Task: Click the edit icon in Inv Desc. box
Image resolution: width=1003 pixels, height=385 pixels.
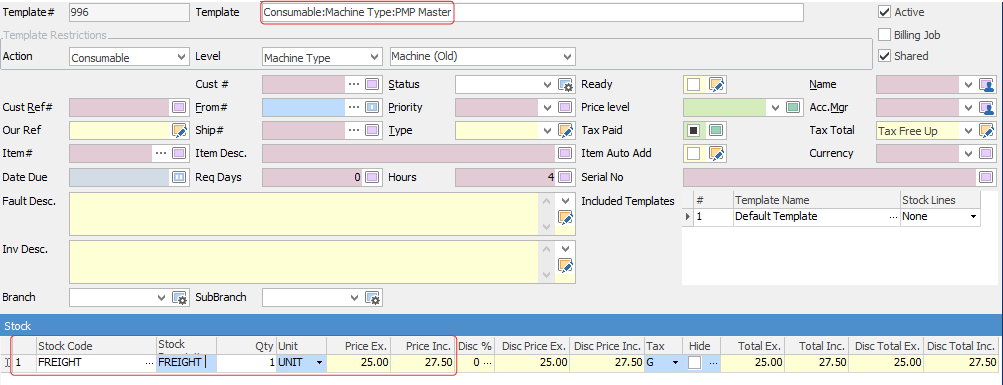Action: tap(565, 265)
